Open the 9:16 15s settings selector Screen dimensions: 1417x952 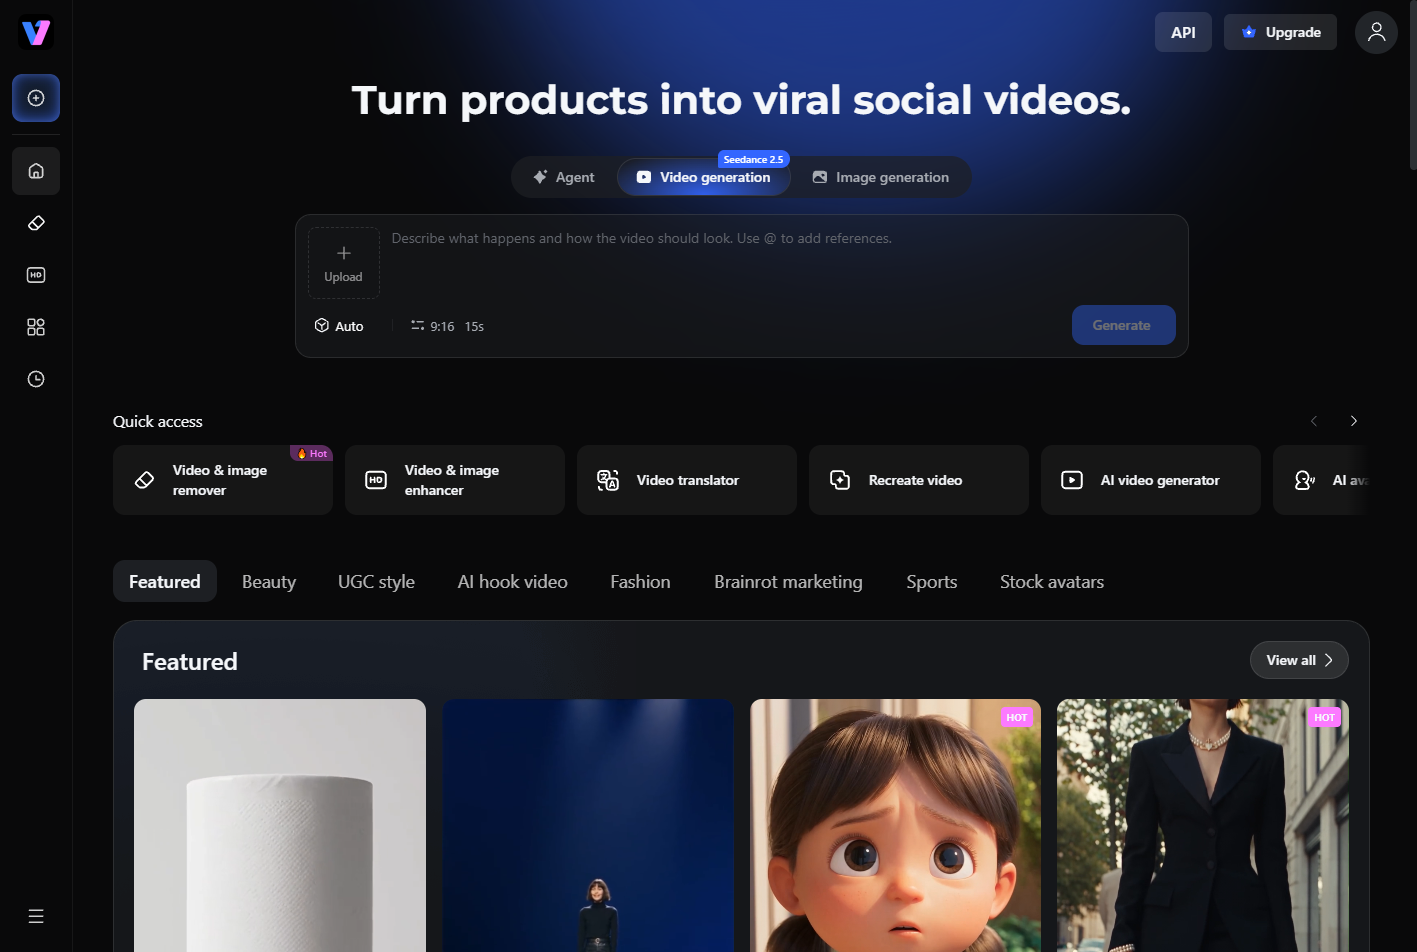click(x=447, y=326)
